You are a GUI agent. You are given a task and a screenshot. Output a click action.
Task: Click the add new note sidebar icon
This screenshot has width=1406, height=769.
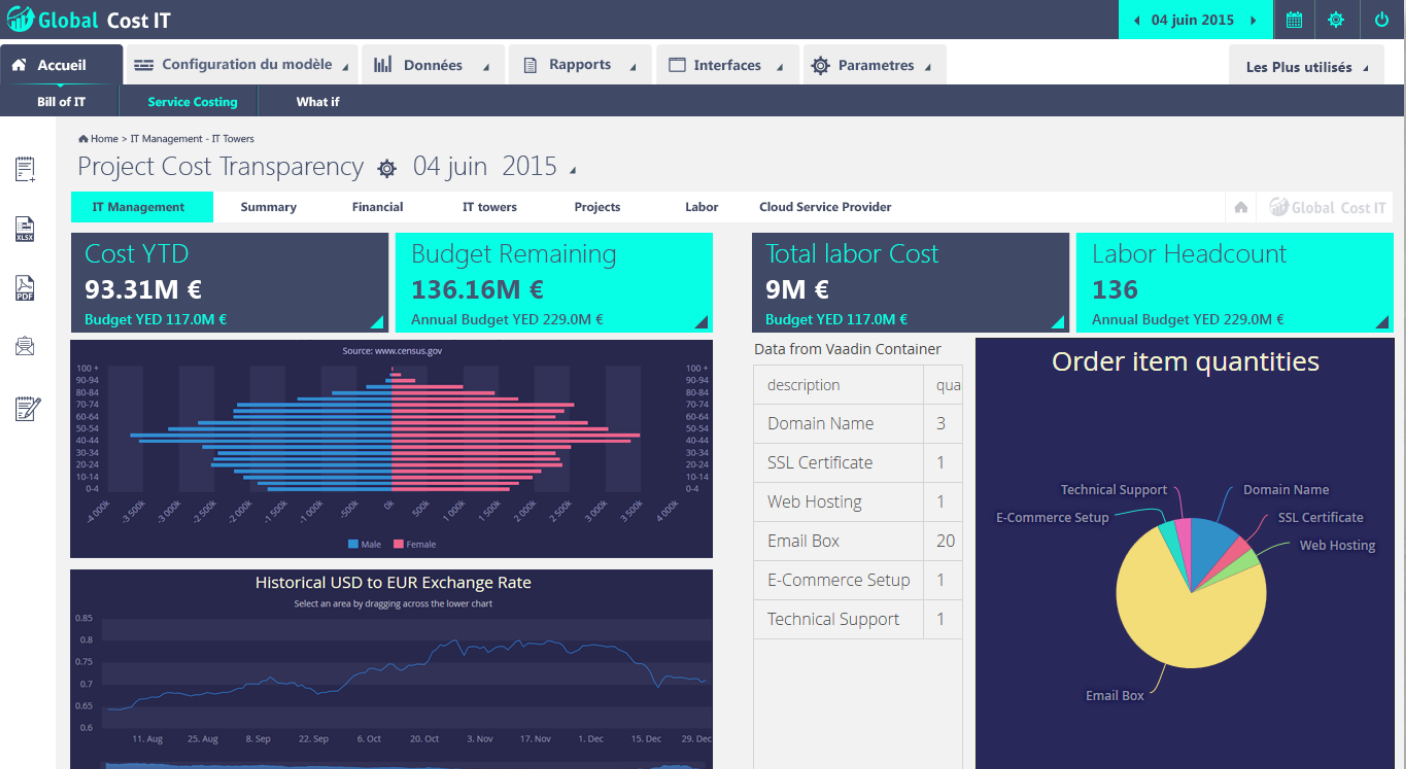[26, 170]
